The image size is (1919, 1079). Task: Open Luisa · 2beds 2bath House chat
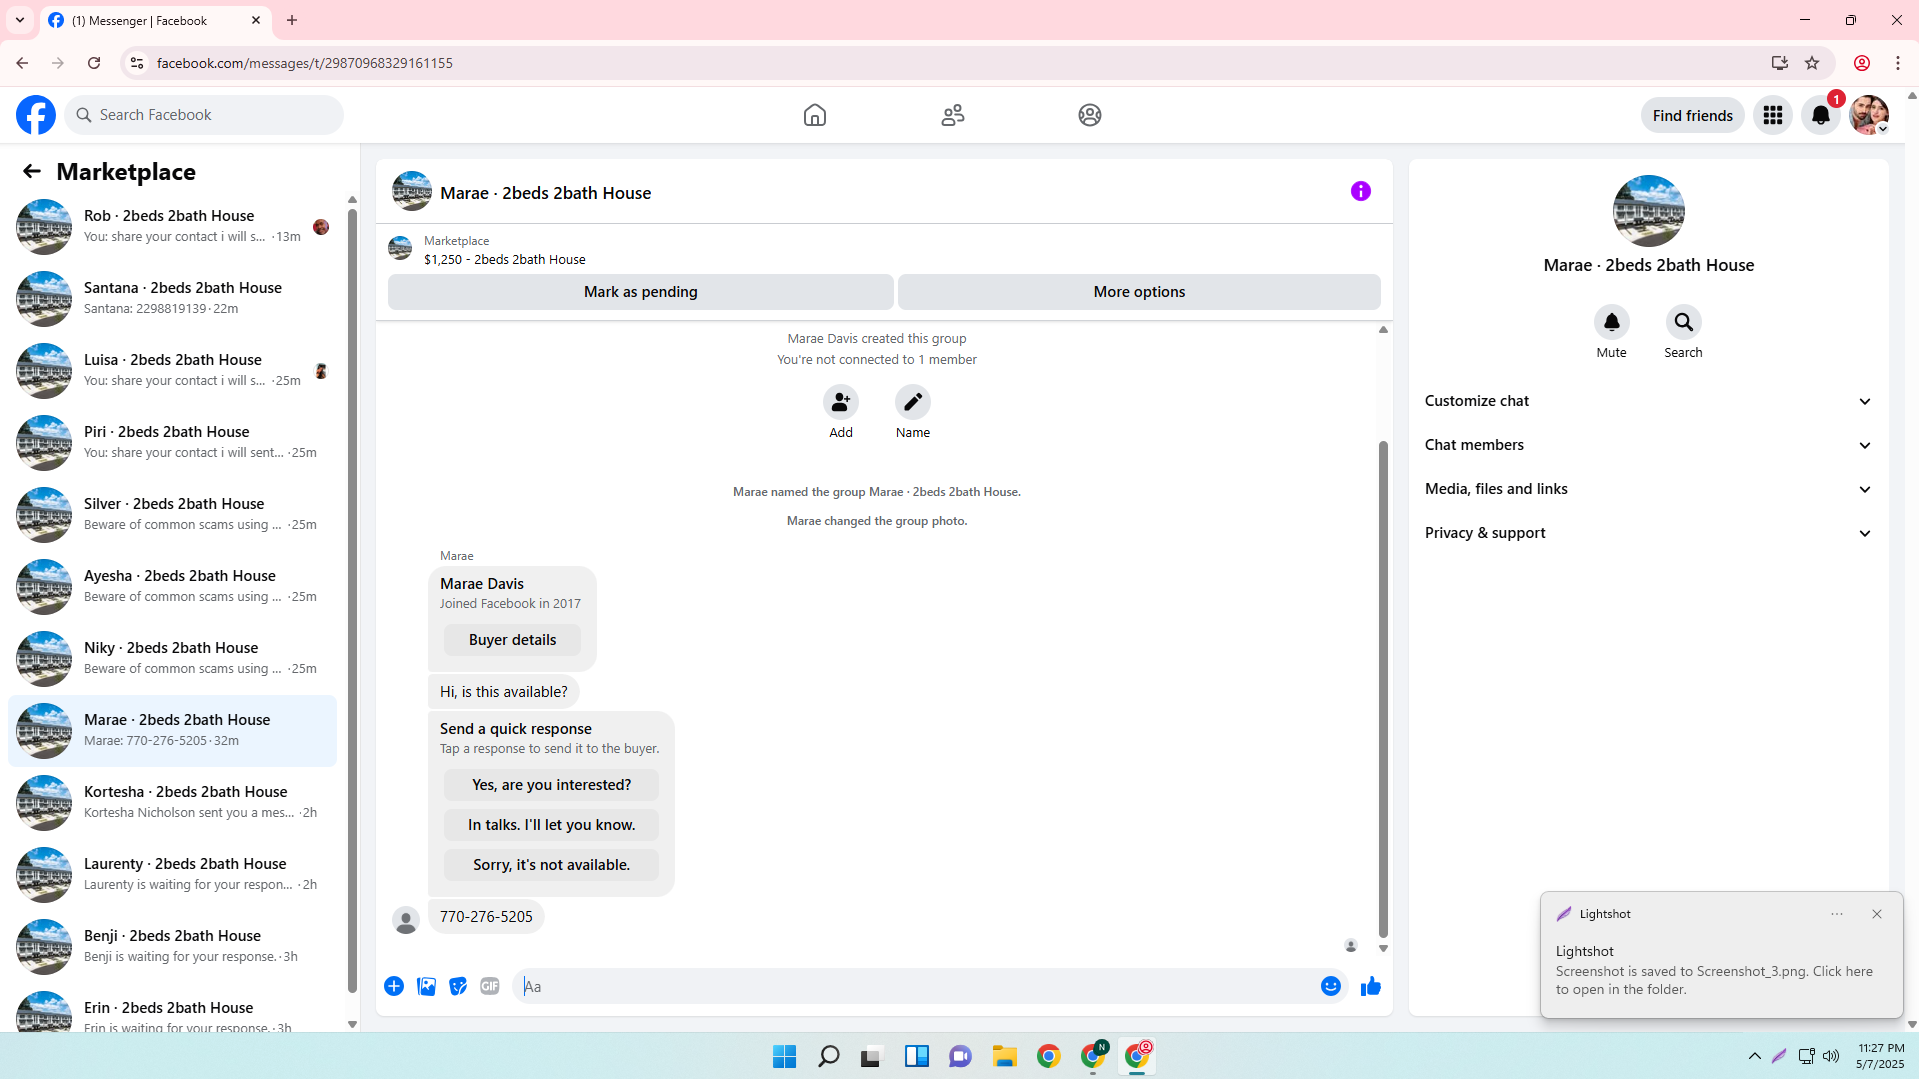tap(172, 371)
